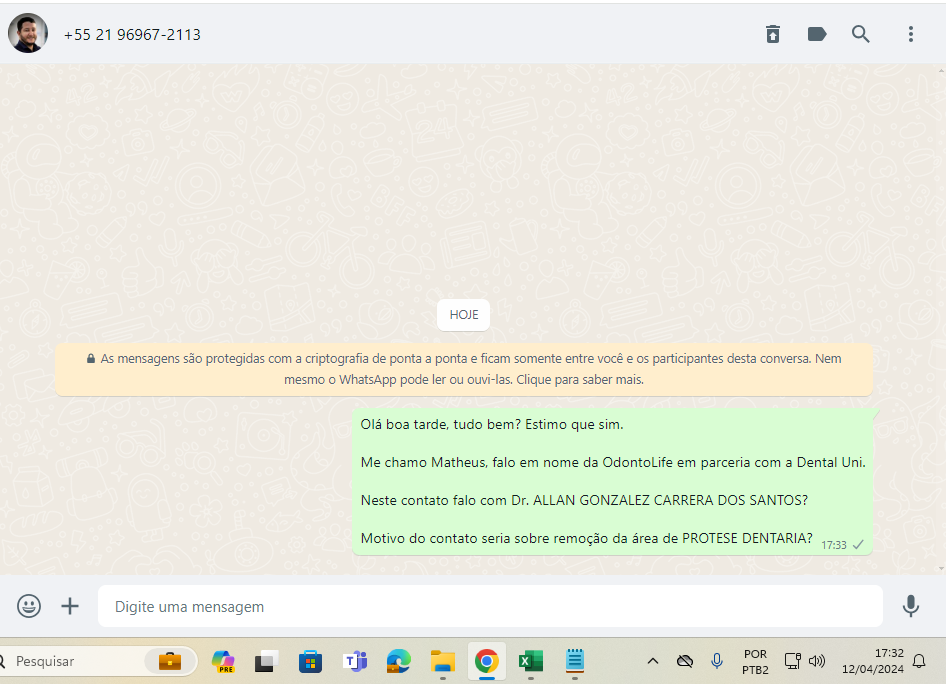The height and width of the screenshot is (684, 946).
Task: Click the delete chat trash icon
Action: [x=773, y=34]
